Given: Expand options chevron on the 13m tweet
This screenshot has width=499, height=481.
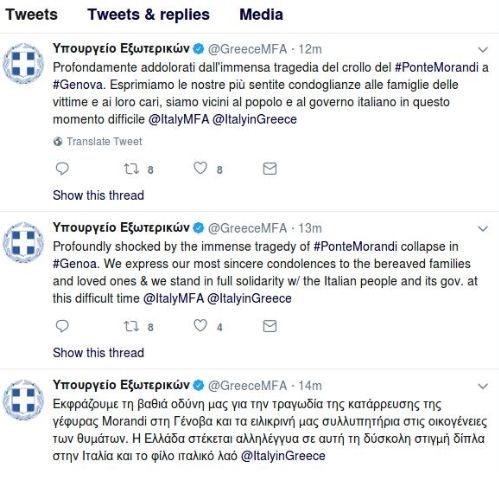Looking at the screenshot, I should (483, 229).
